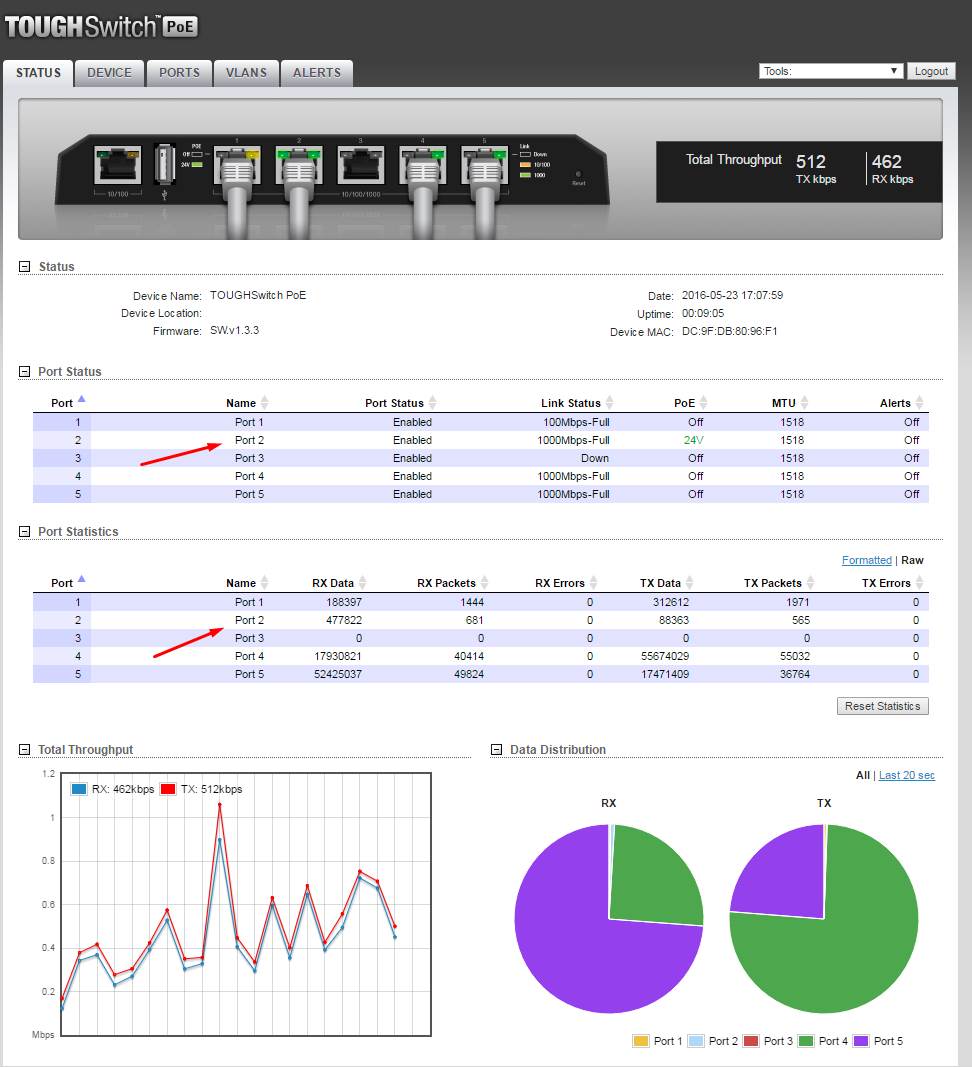Switch to the PORTS tab
972x1067 pixels.
[x=179, y=73]
